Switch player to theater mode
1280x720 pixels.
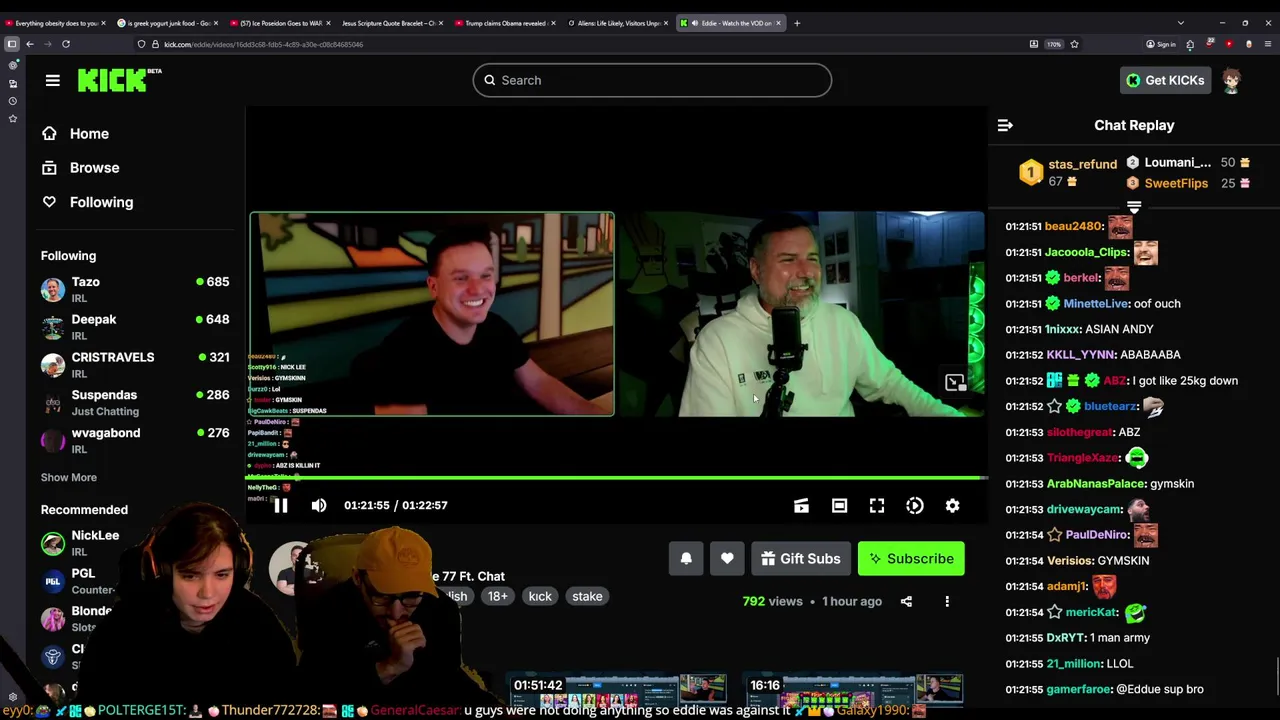[839, 506]
